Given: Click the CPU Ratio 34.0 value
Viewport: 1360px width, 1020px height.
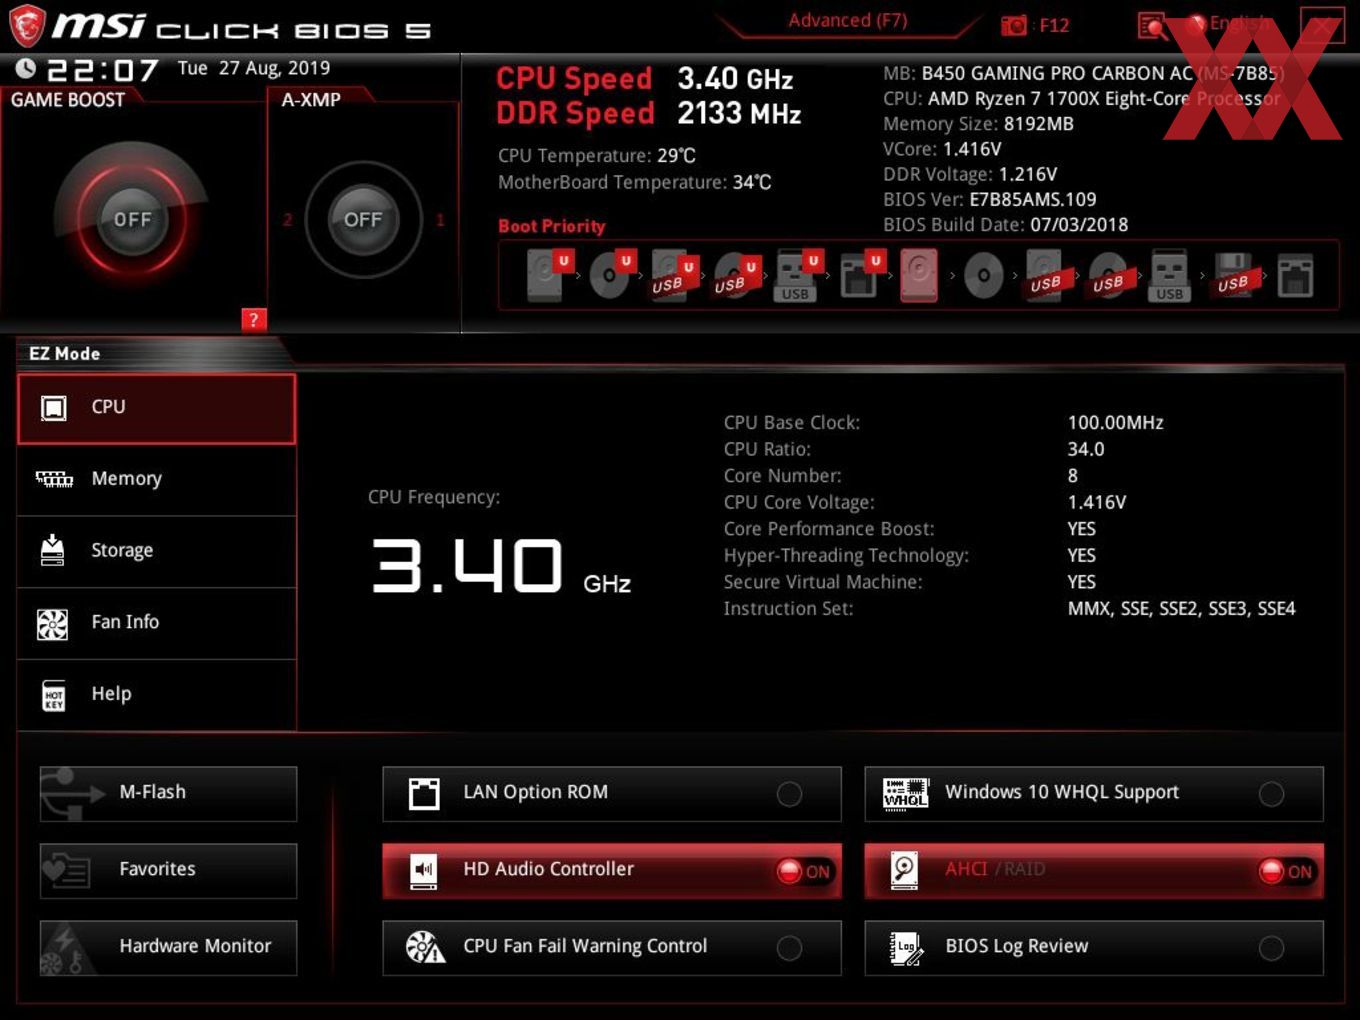Looking at the screenshot, I should tap(1086, 450).
